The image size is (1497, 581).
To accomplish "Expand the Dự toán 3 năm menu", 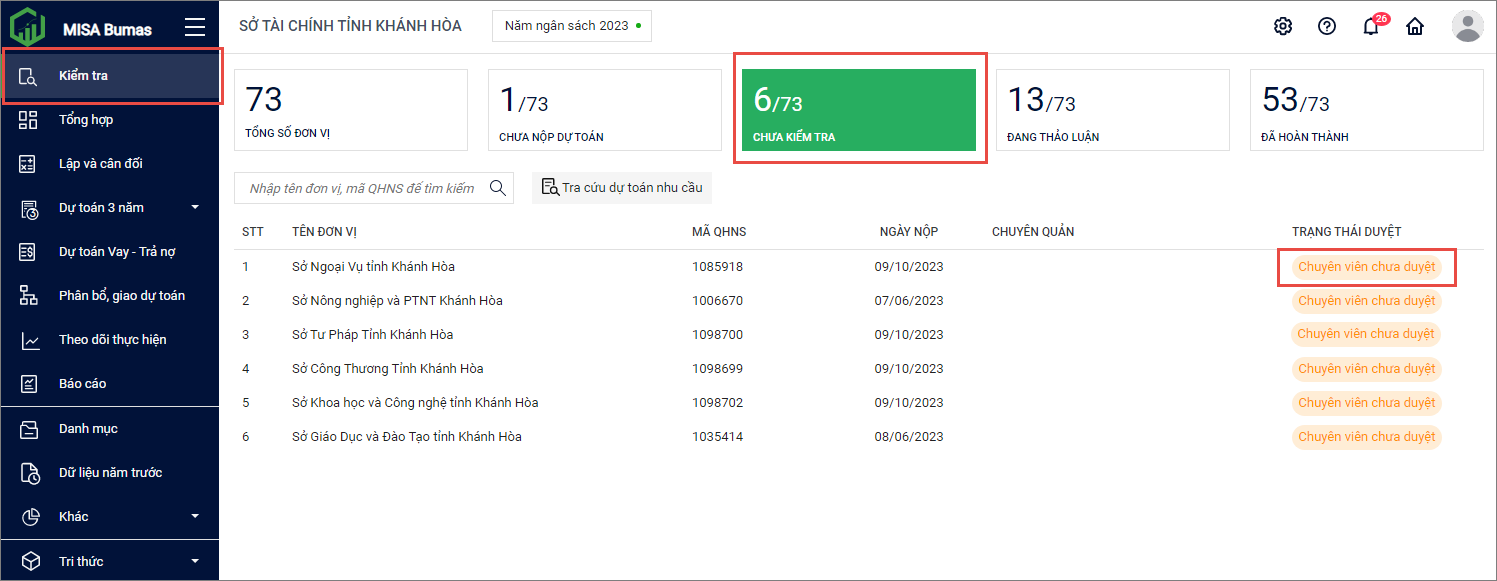I will [195, 208].
